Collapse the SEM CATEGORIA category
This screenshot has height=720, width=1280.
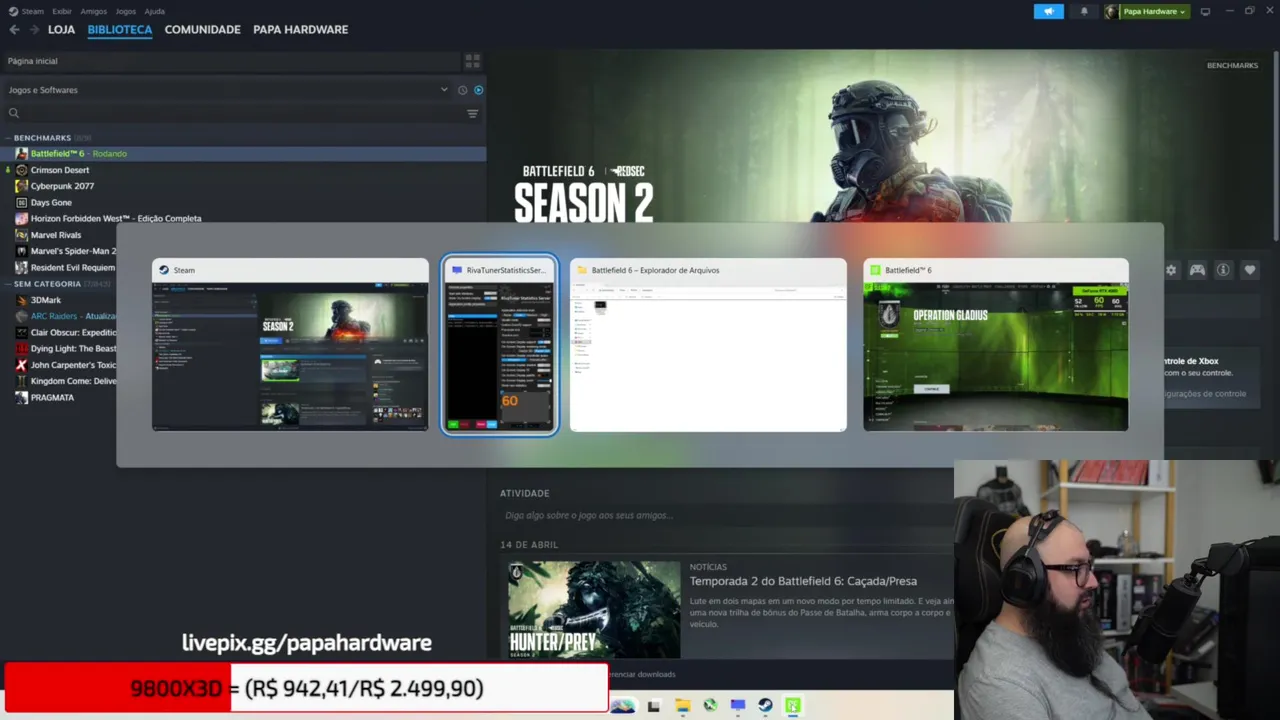point(47,284)
